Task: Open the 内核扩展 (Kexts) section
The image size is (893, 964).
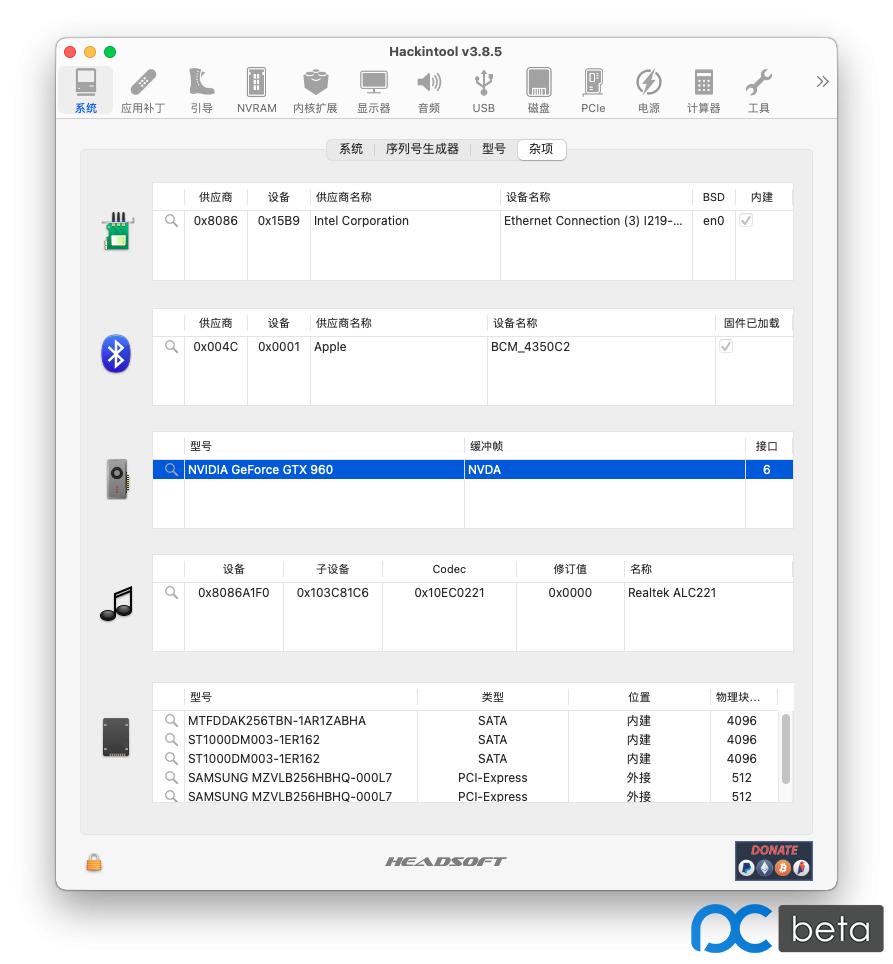Action: (x=315, y=90)
